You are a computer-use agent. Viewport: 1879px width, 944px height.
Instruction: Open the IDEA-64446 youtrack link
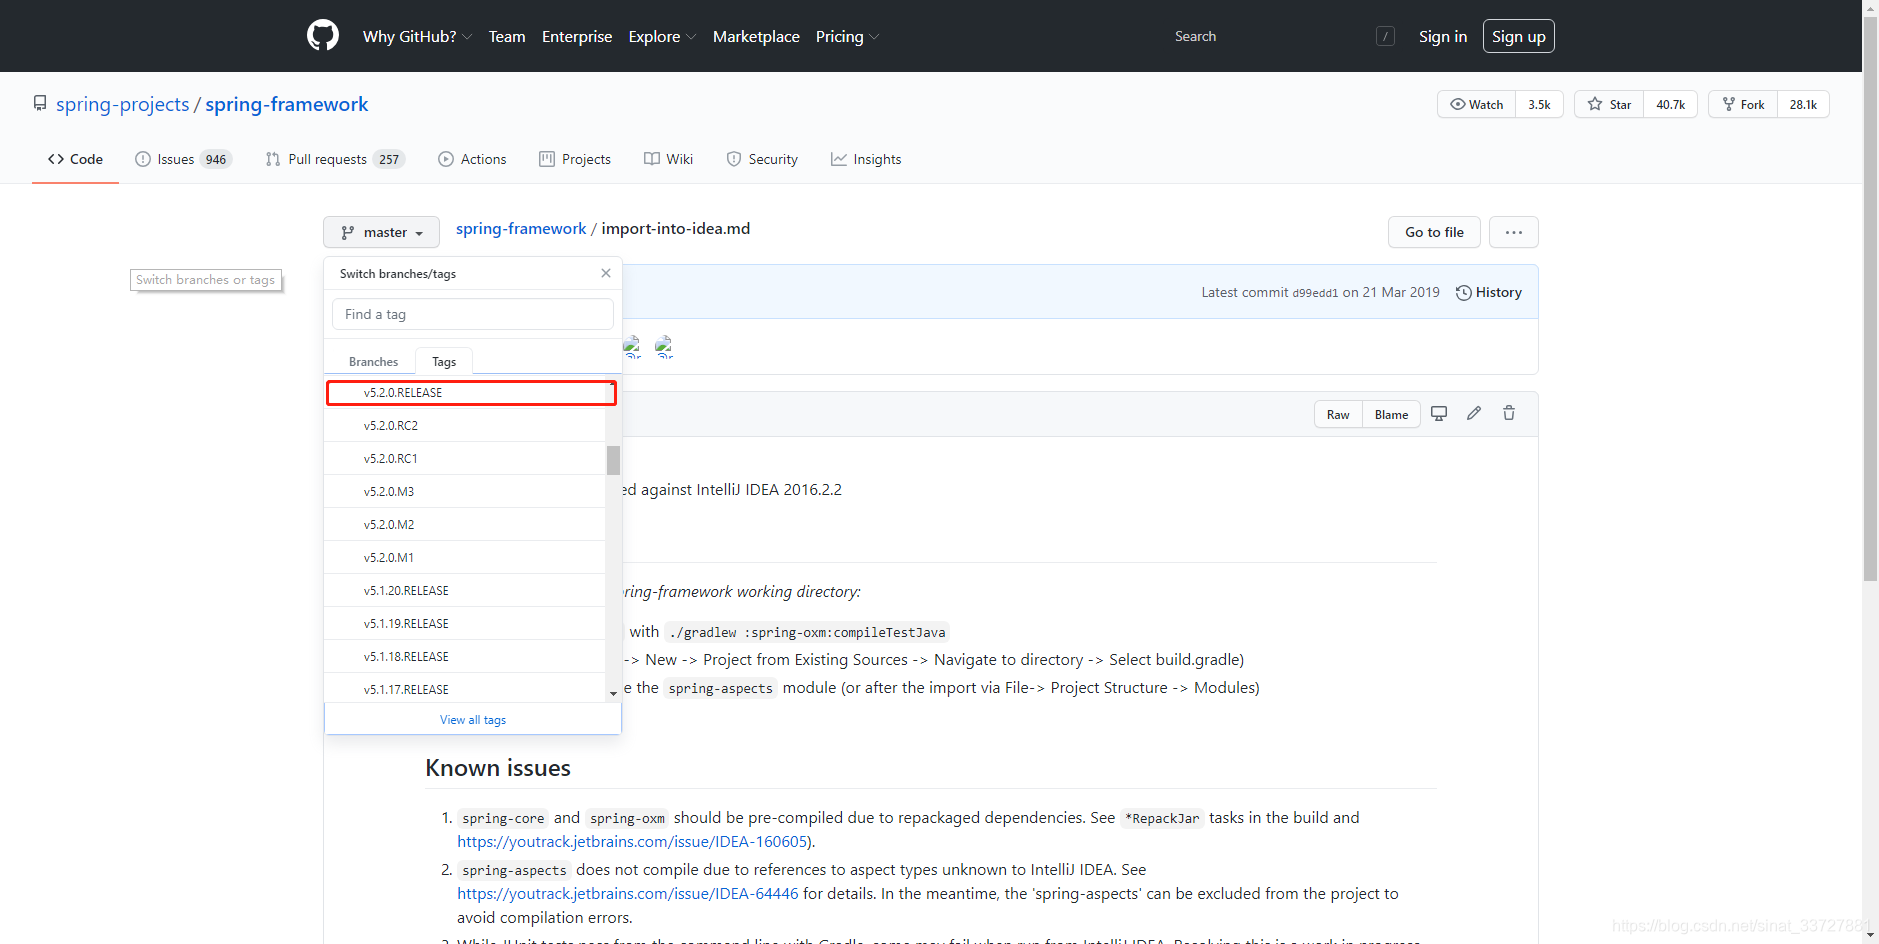tap(628, 894)
